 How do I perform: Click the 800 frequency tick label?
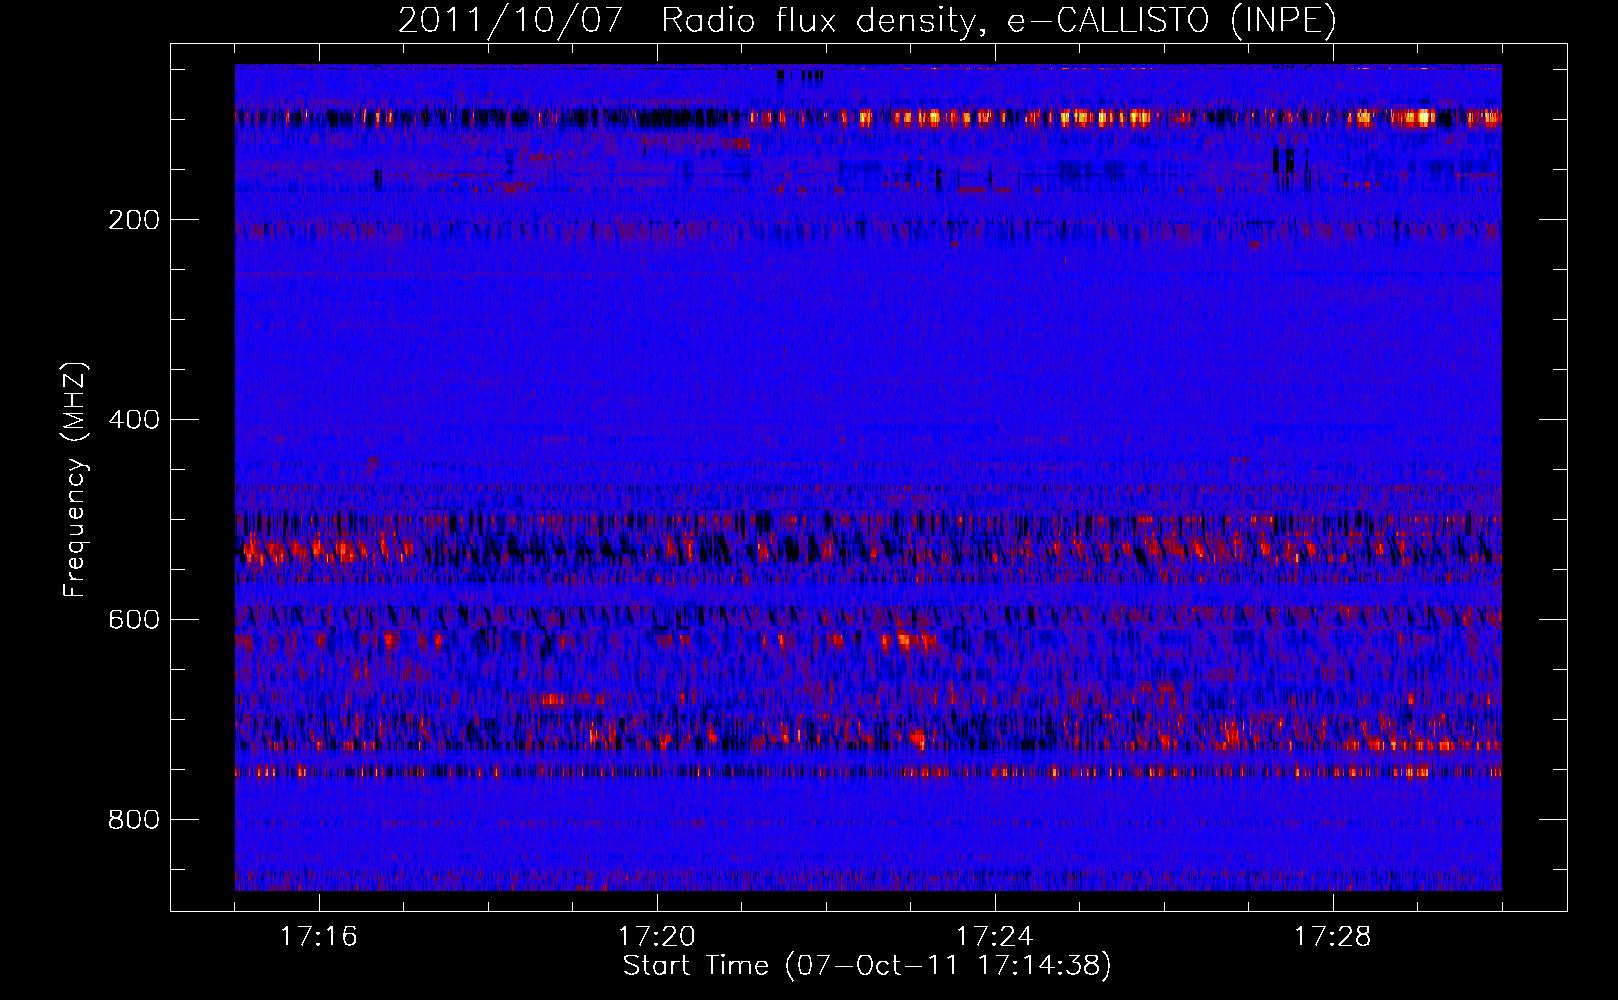[x=134, y=820]
